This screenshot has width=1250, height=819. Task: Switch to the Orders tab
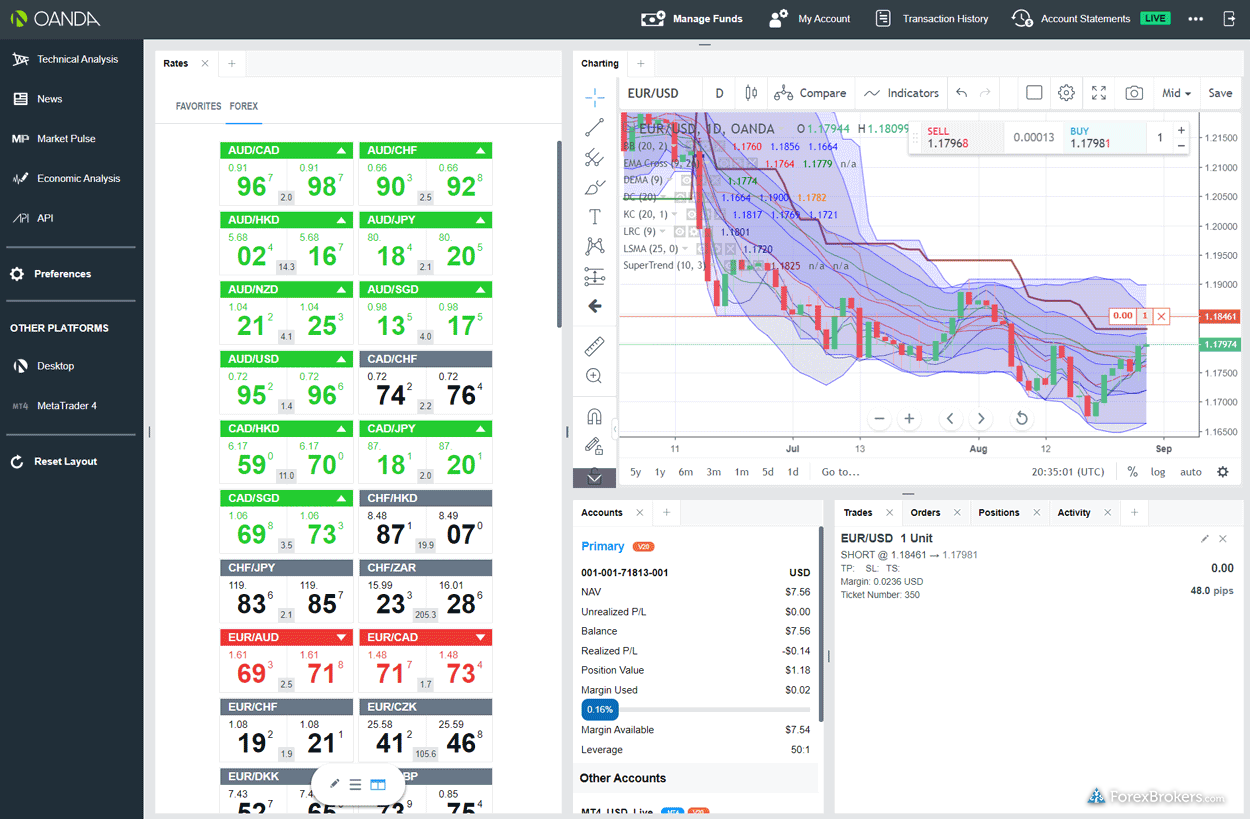925,513
